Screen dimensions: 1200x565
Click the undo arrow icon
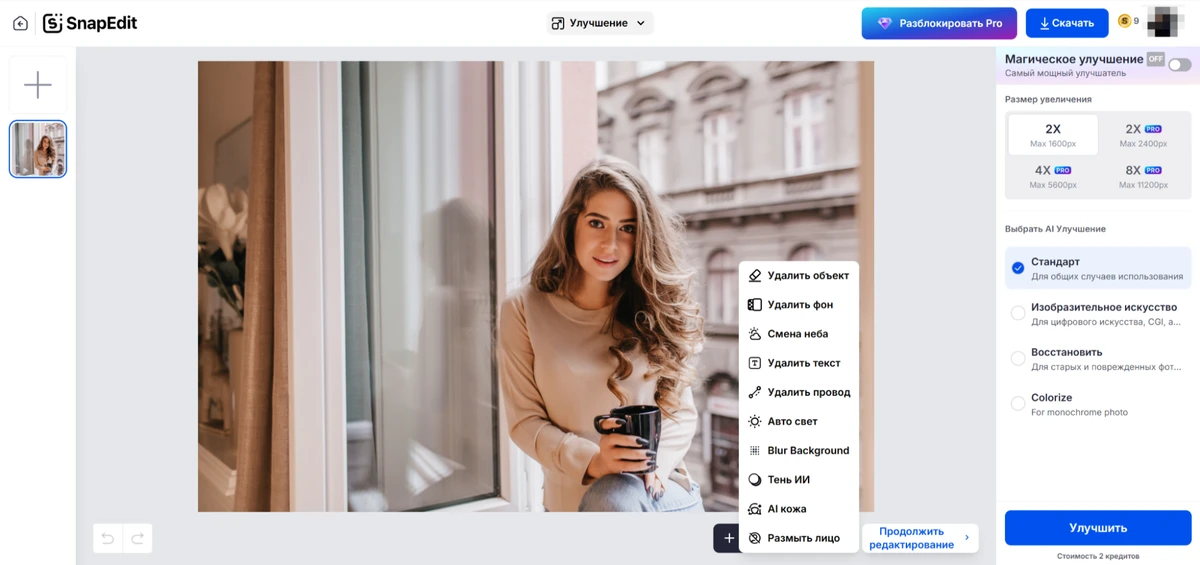click(108, 539)
